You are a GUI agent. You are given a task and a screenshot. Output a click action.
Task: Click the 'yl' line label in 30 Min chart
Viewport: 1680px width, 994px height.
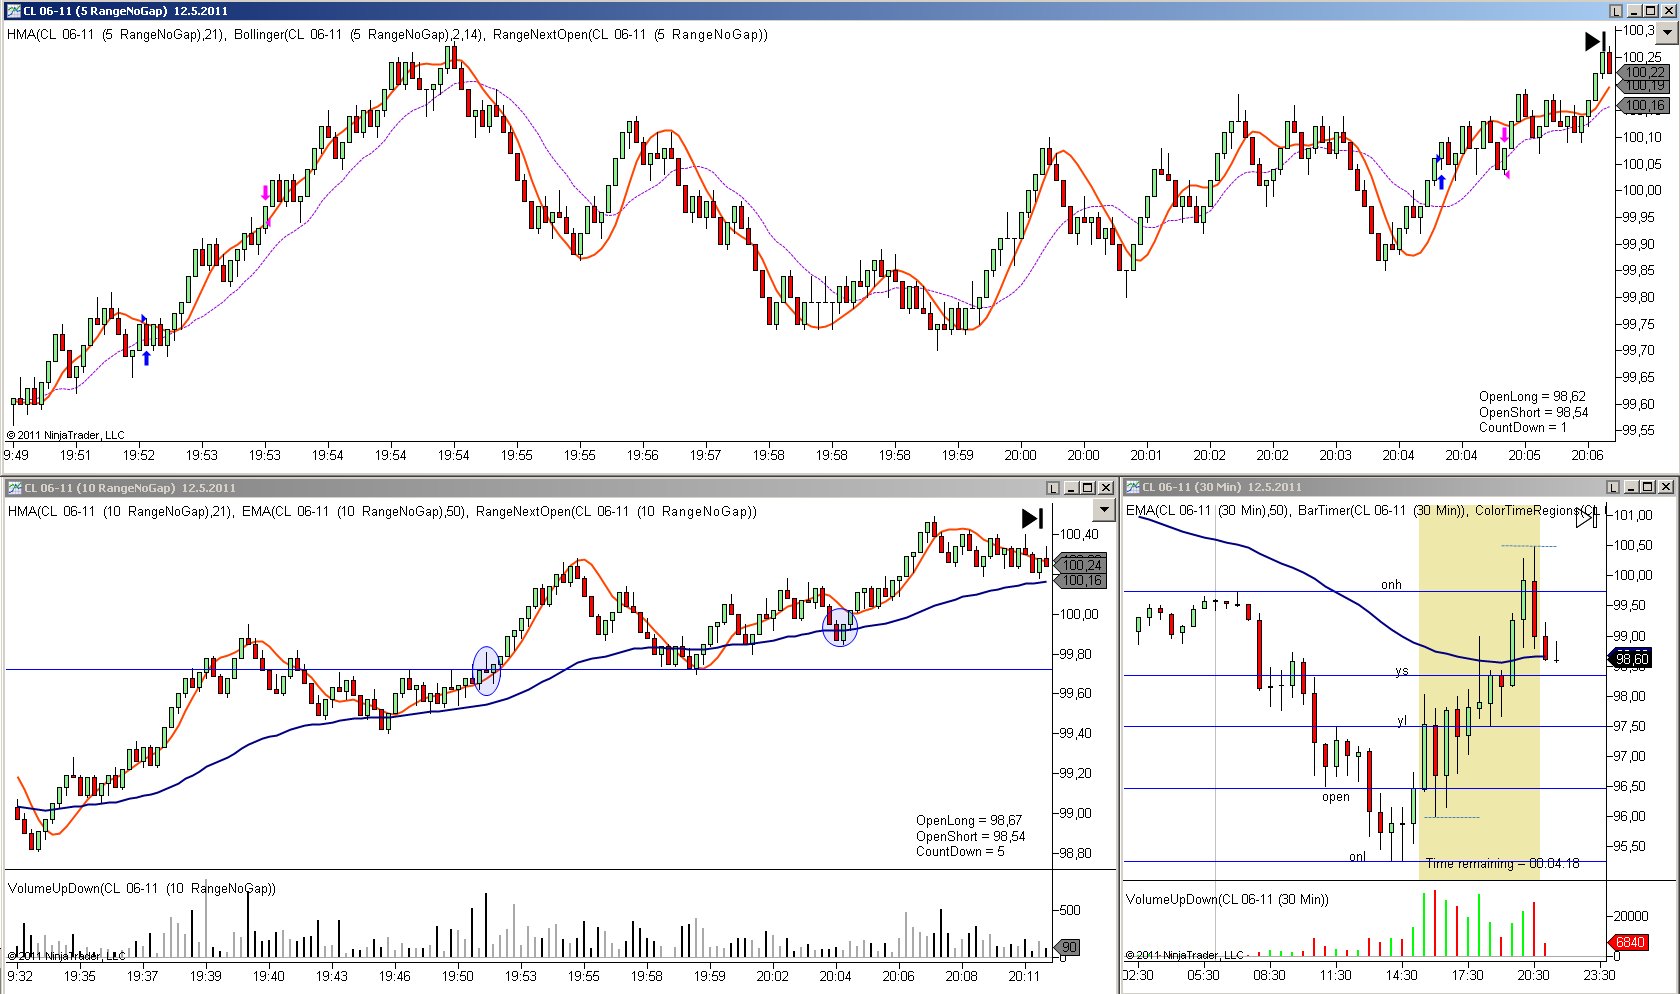coord(1402,720)
